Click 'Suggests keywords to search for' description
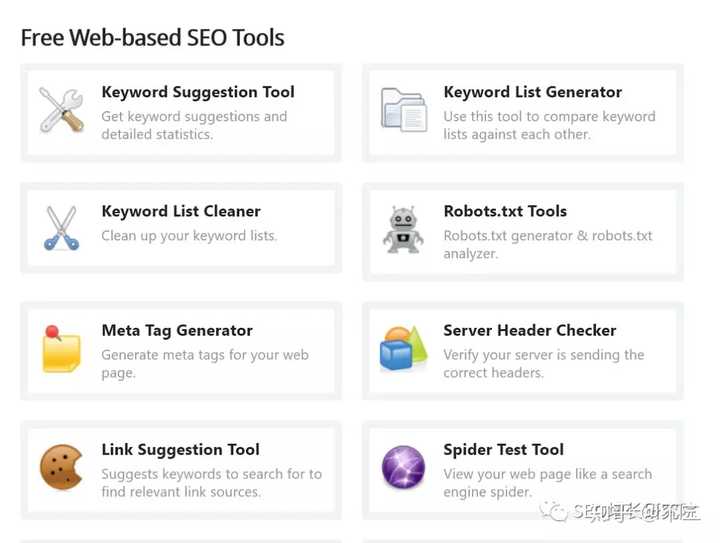This screenshot has width=720, height=543. (212, 483)
